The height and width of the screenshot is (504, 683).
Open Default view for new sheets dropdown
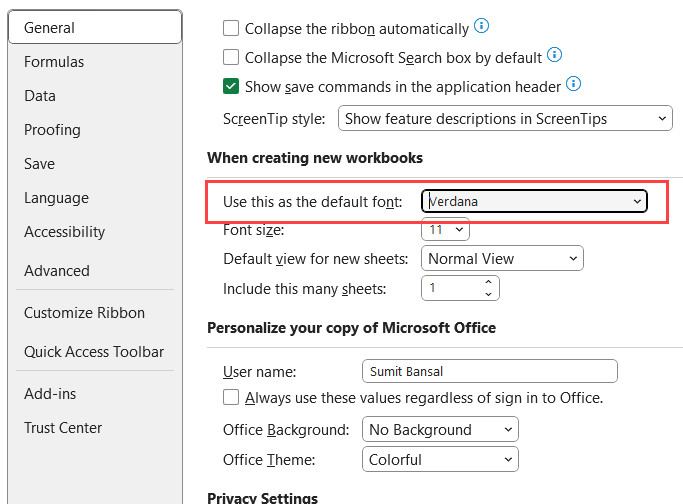pyautogui.click(x=503, y=259)
